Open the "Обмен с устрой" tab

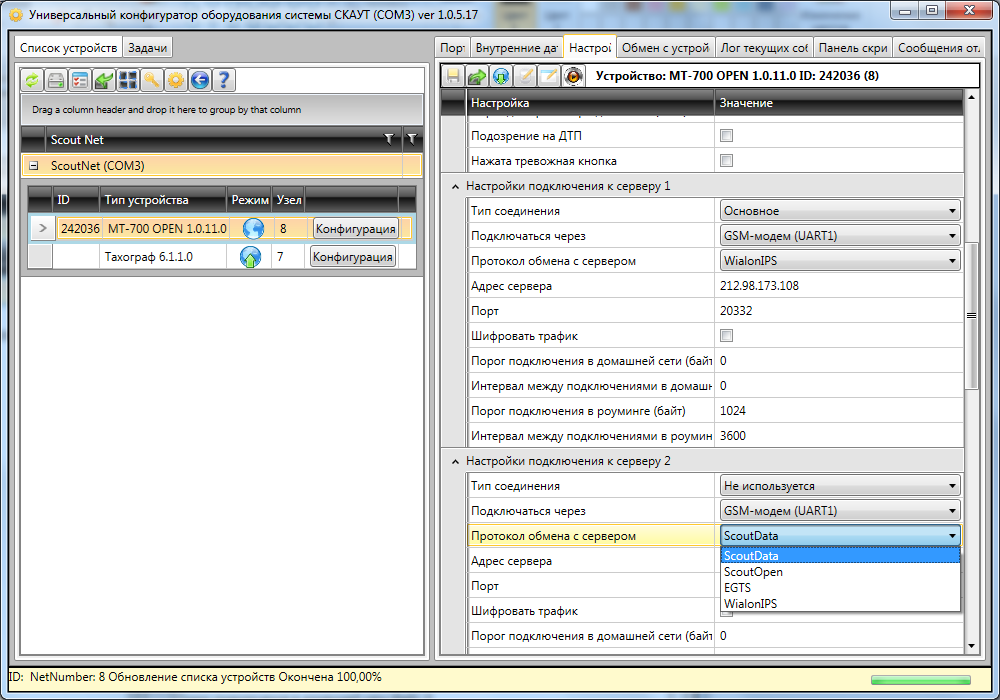665,48
